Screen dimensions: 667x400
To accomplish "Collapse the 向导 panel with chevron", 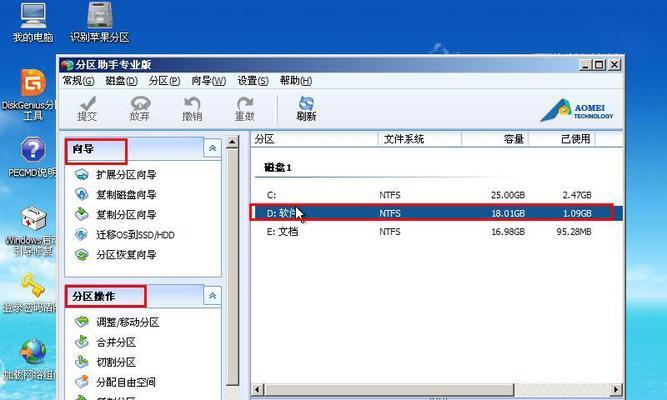I will (212, 148).
